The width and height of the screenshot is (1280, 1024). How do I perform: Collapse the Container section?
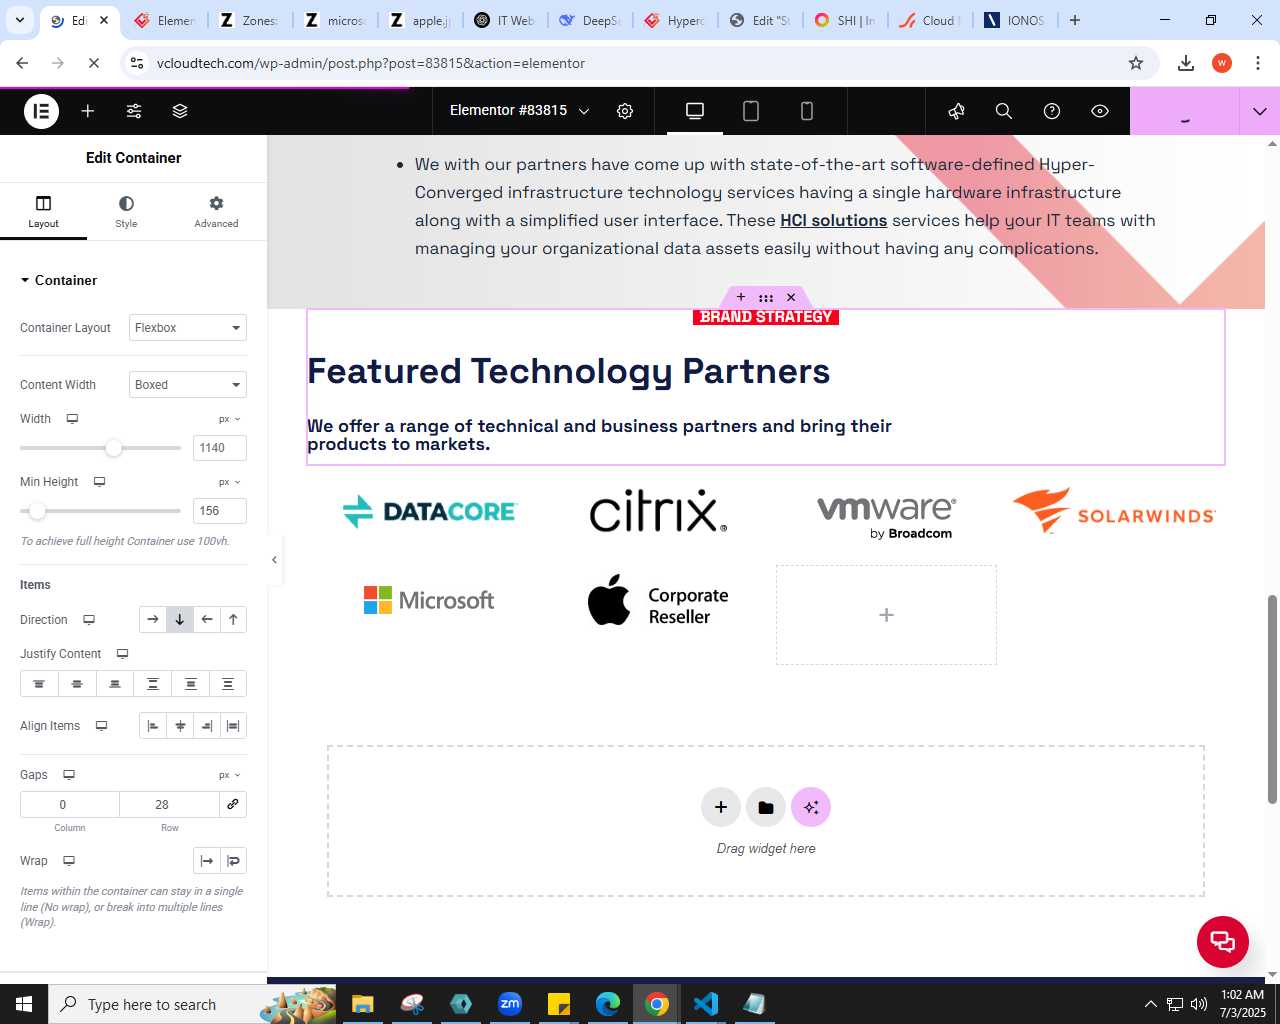(x=59, y=280)
